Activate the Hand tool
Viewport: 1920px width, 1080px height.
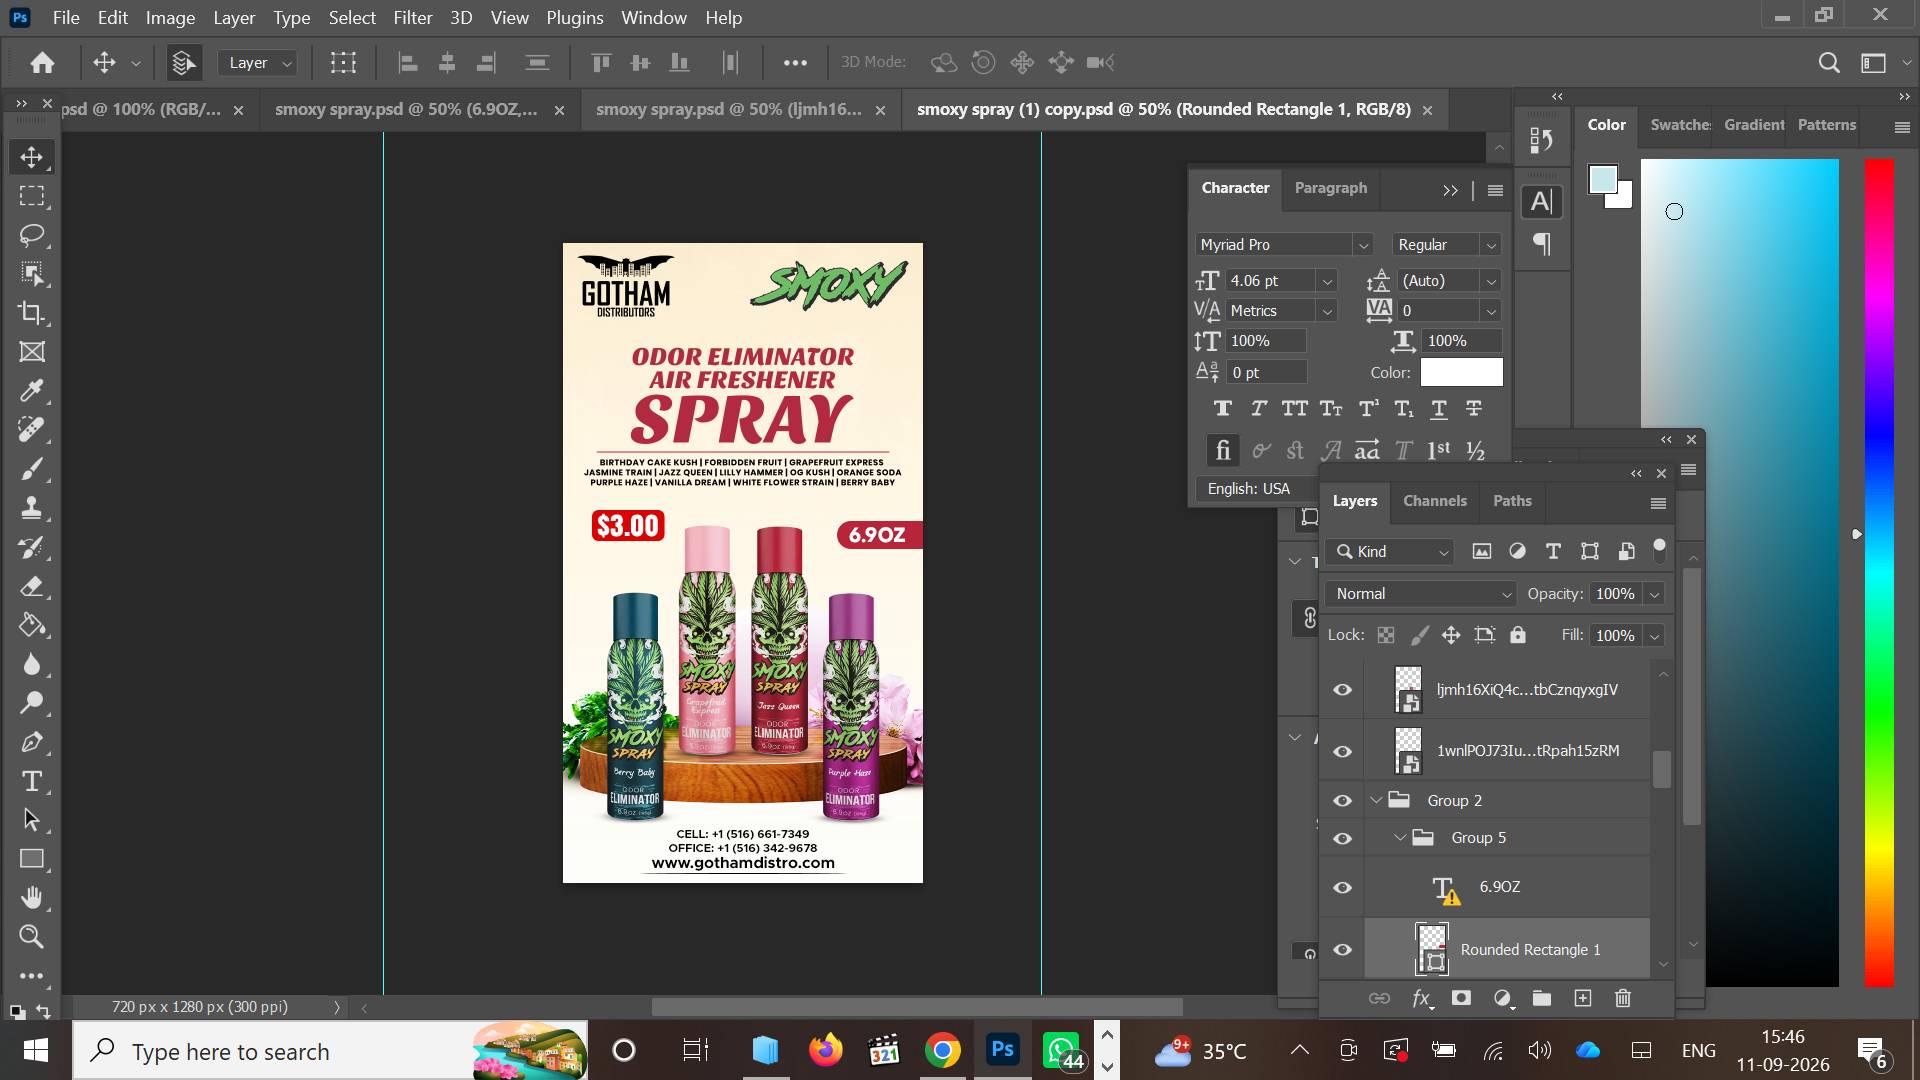32,898
